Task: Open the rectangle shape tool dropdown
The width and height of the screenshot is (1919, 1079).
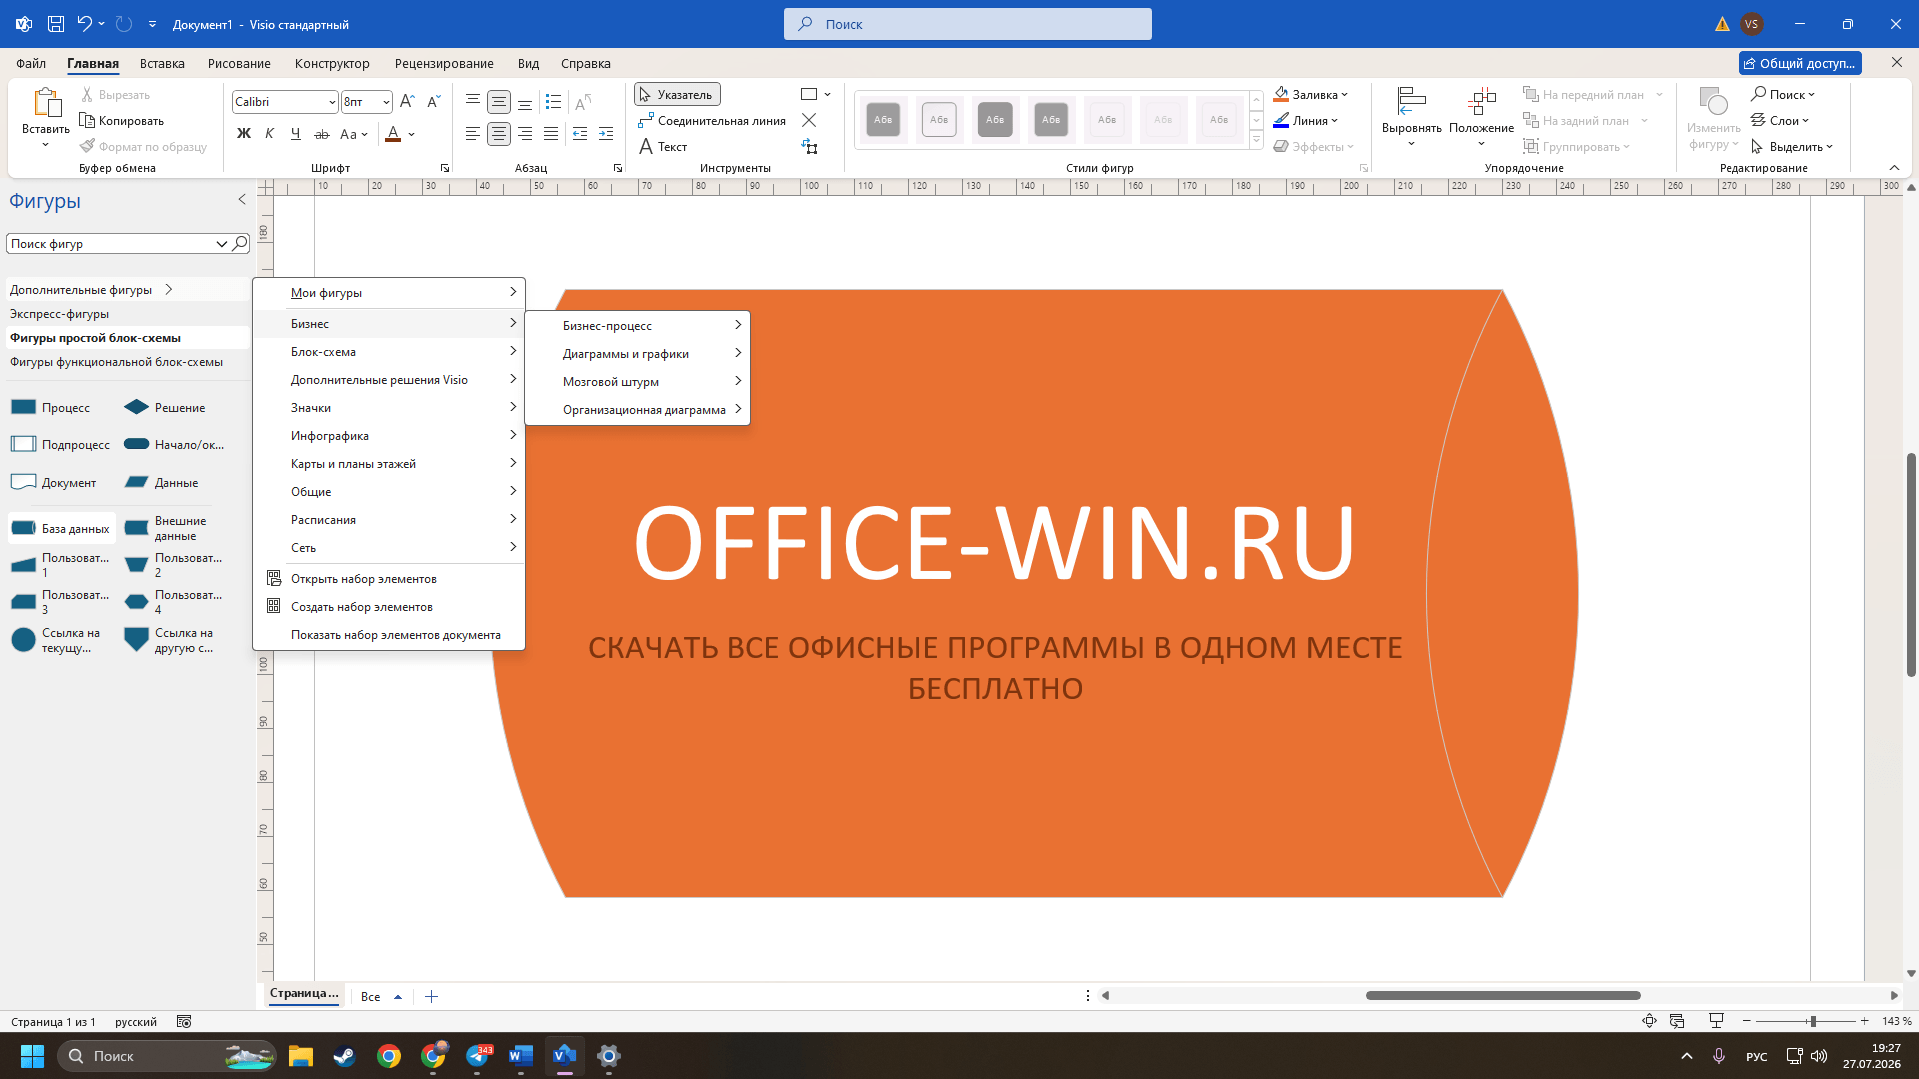Action: (x=827, y=95)
